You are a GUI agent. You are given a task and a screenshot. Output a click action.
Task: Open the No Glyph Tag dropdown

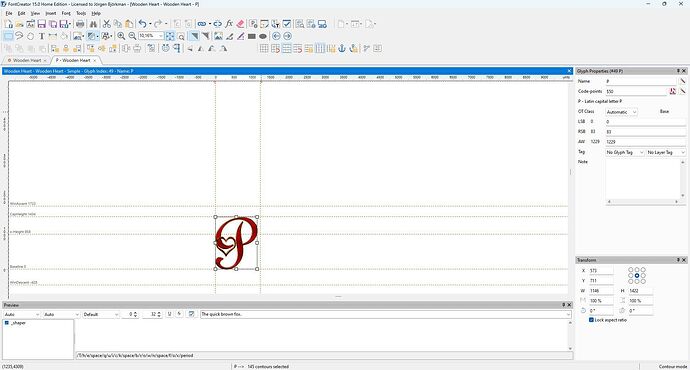click(x=625, y=152)
